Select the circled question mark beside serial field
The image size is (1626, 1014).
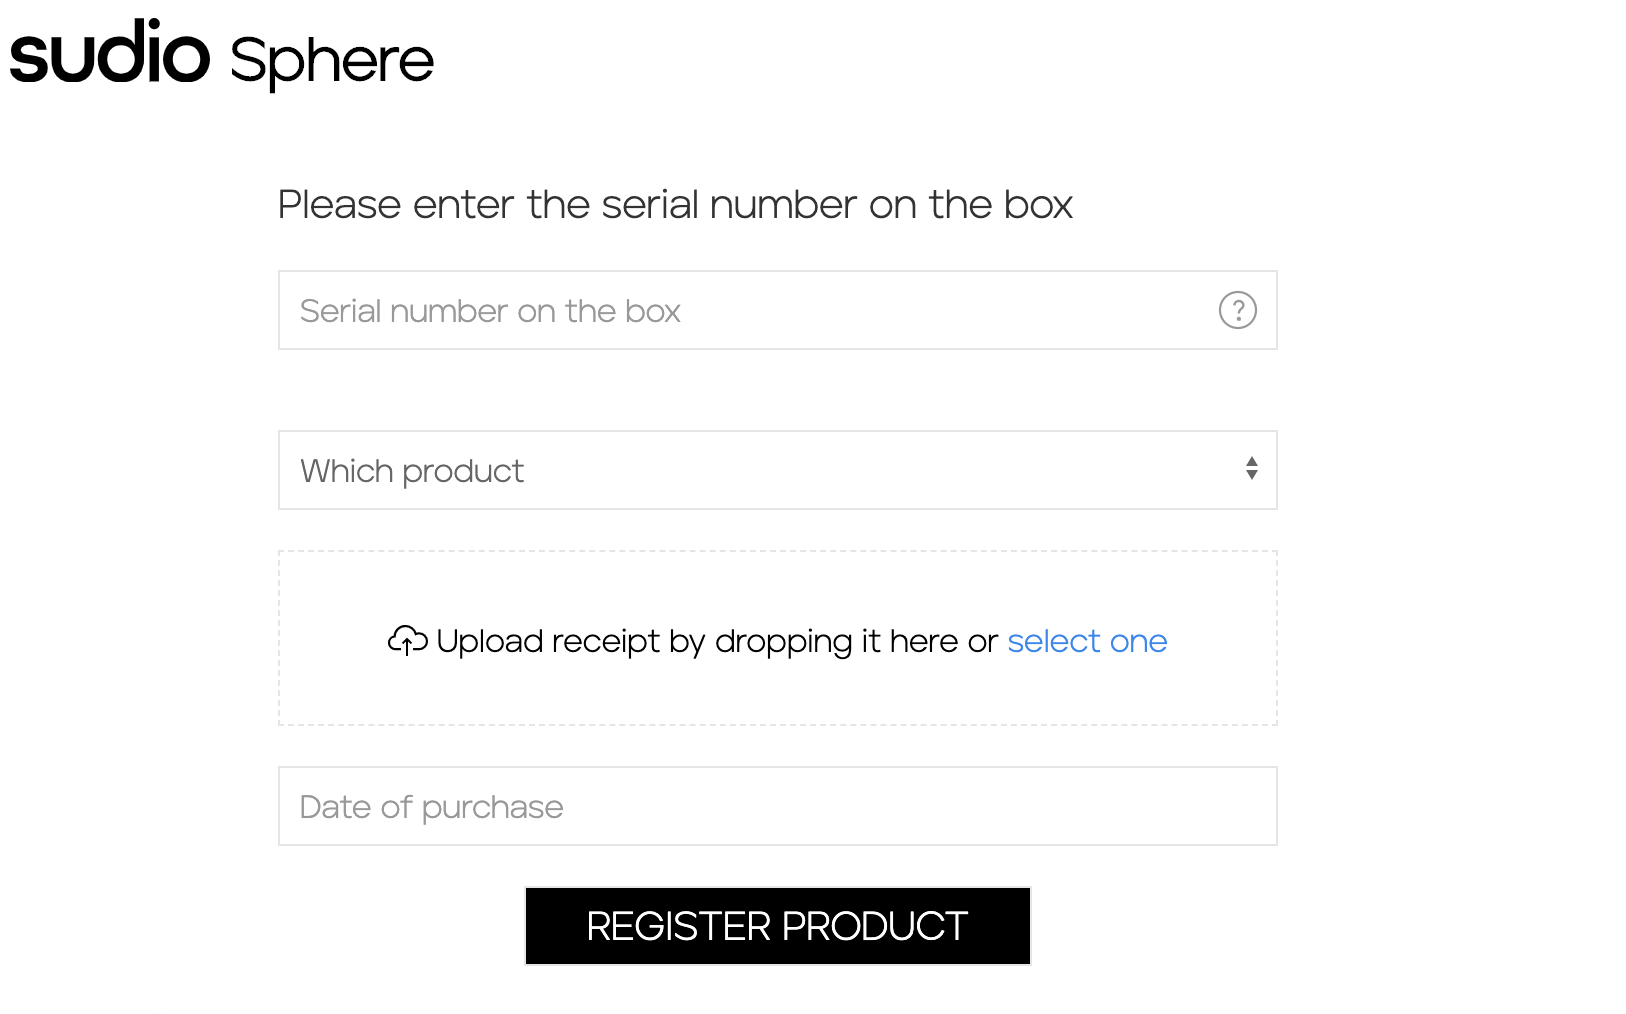[x=1237, y=310]
